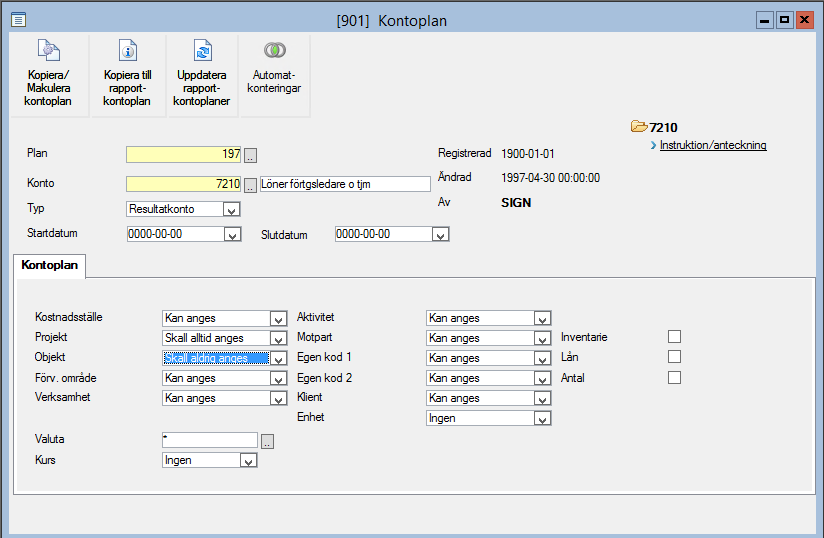The width and height of the screenshot is (824, 538).
Task: Maximize the Kontoplan window
Action: (x=785, y=20)
